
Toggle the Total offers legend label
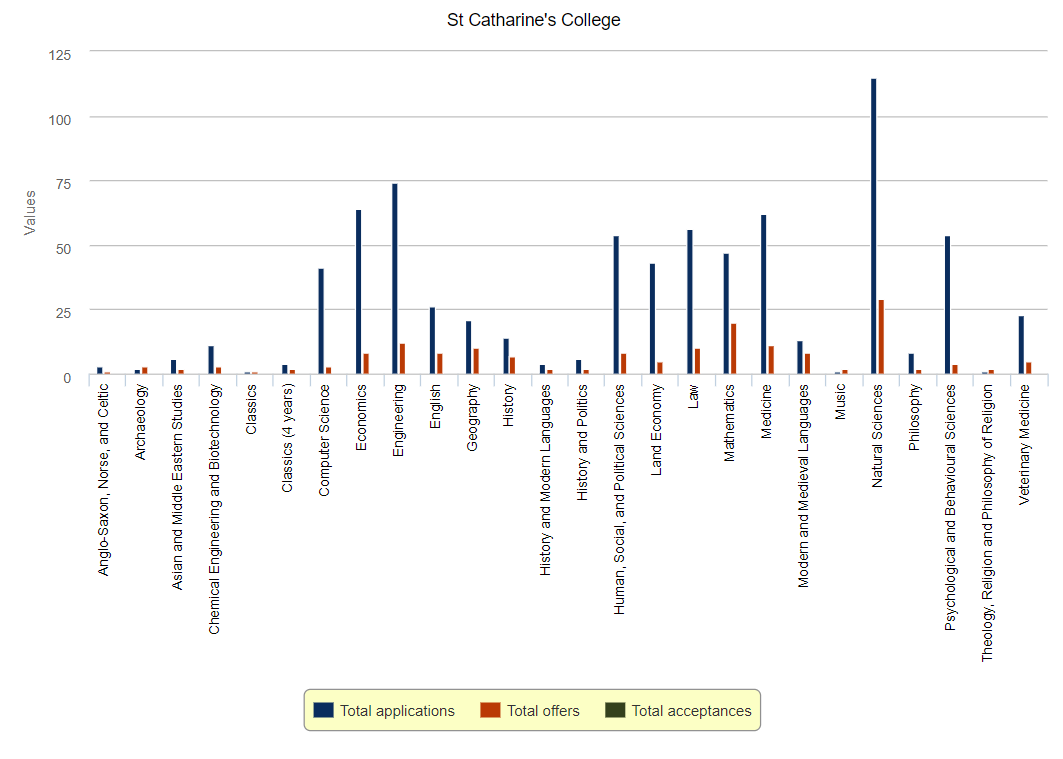coord(543,711)
